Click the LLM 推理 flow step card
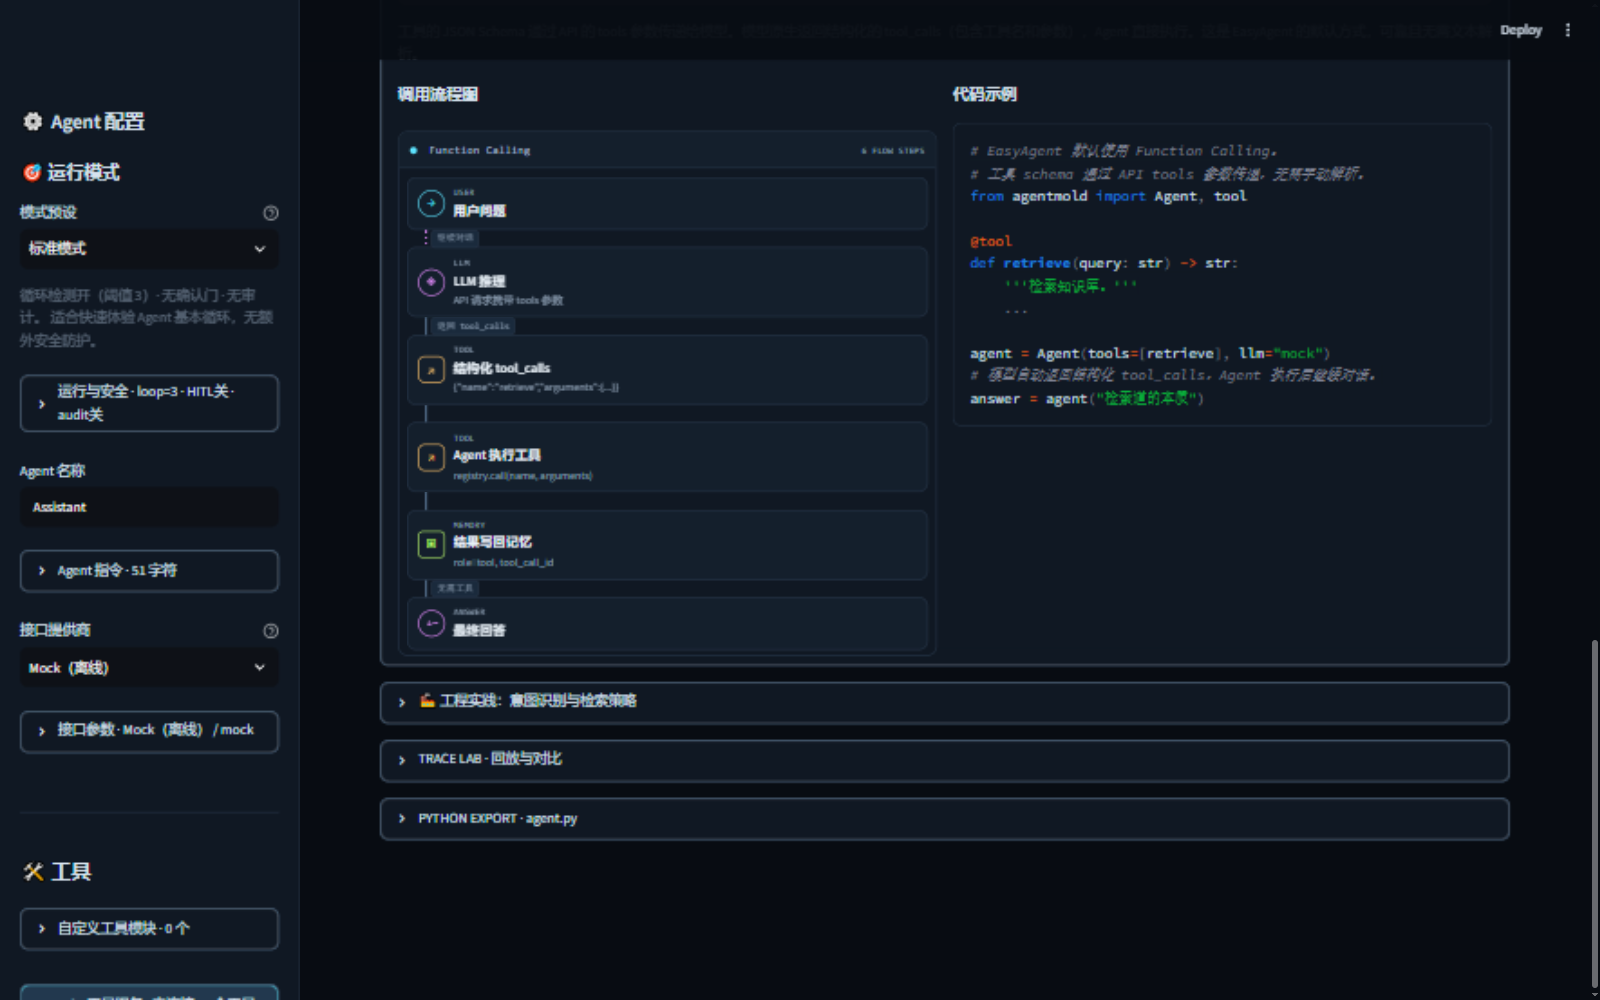Viewport: 1600px width, 1000px height. (x=667, y=282)
